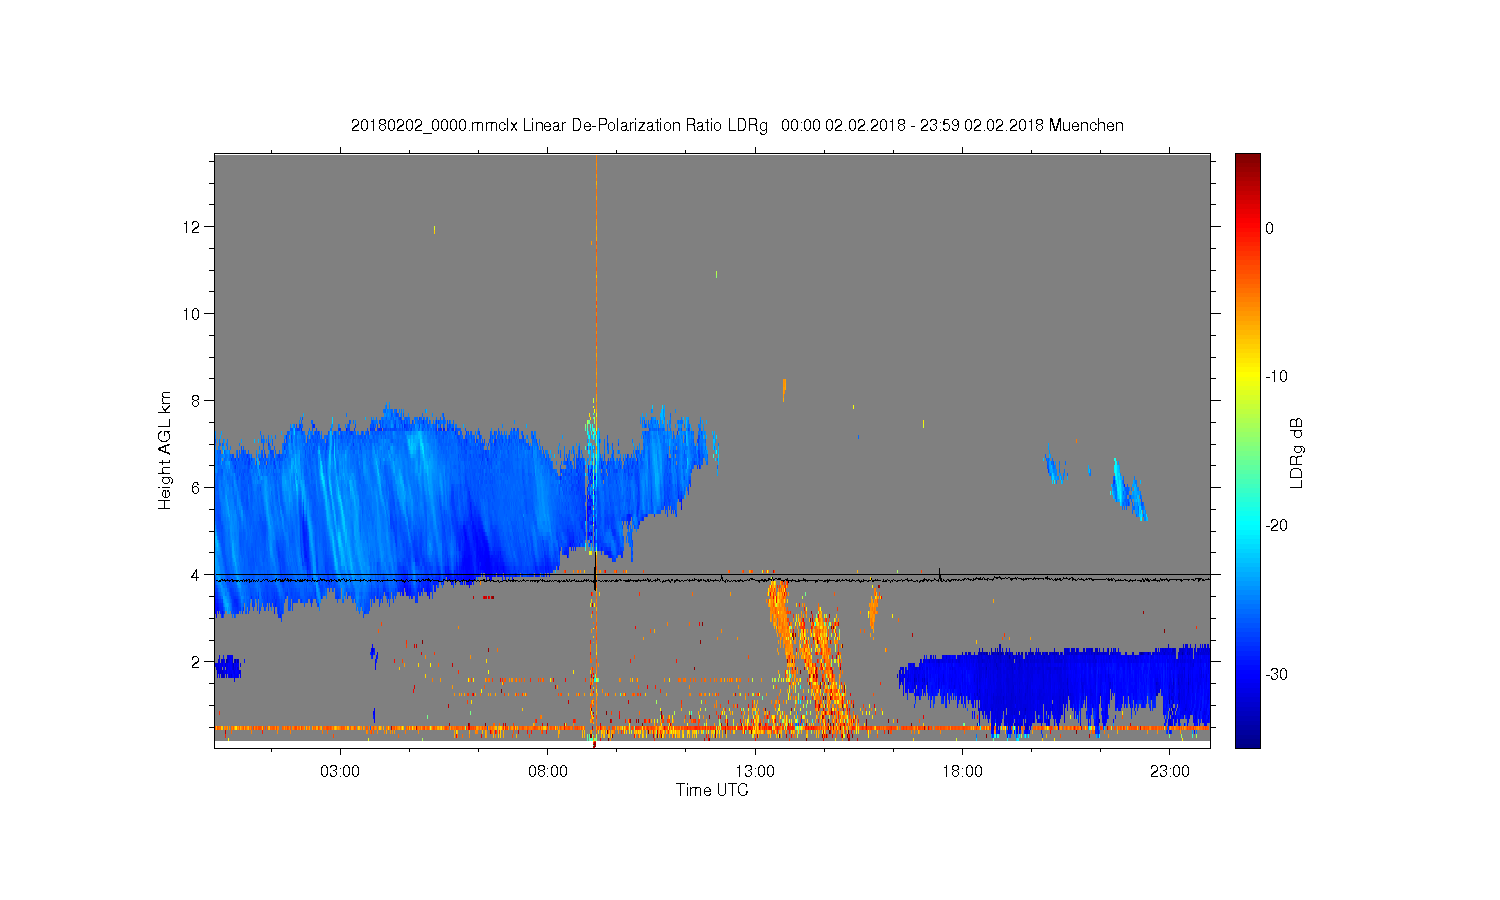Click the 23:00 time tick label

click(x=1170, y=772)
